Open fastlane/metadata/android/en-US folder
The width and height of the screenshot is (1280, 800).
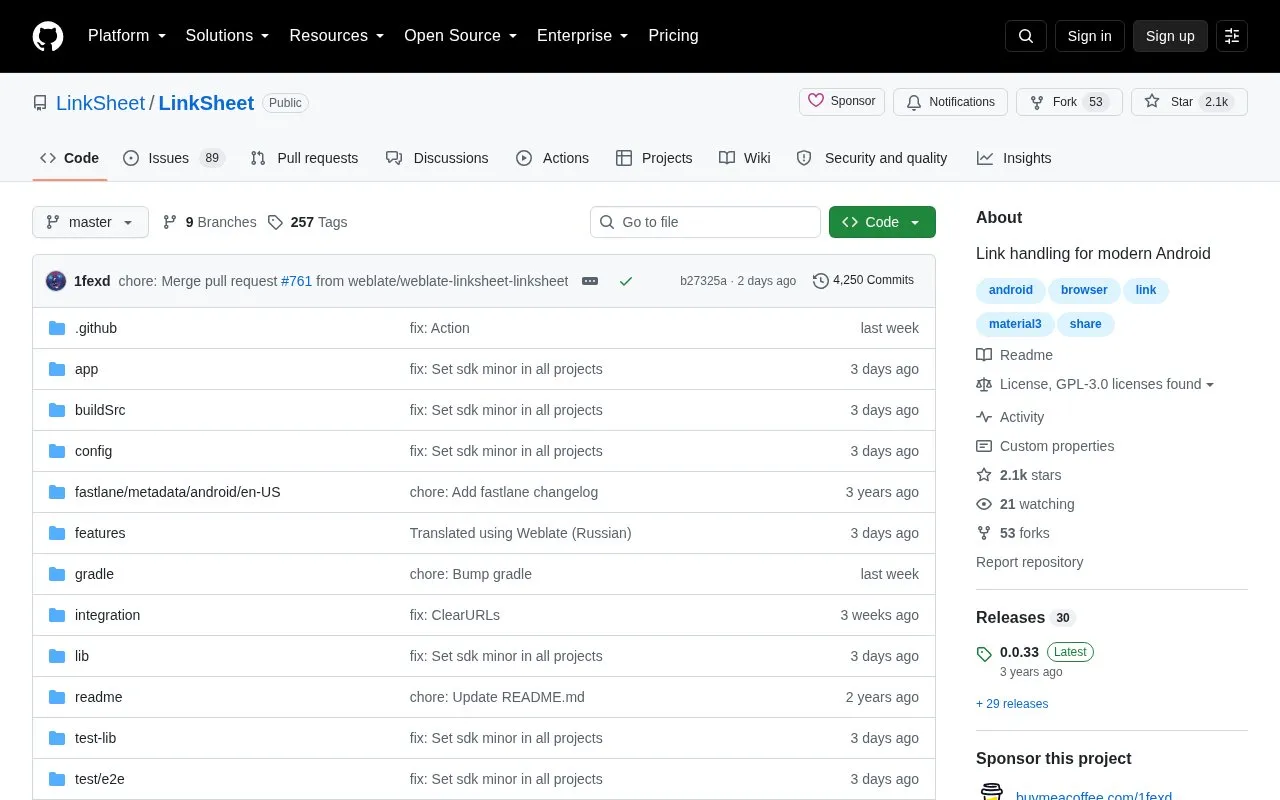[178, 492]
